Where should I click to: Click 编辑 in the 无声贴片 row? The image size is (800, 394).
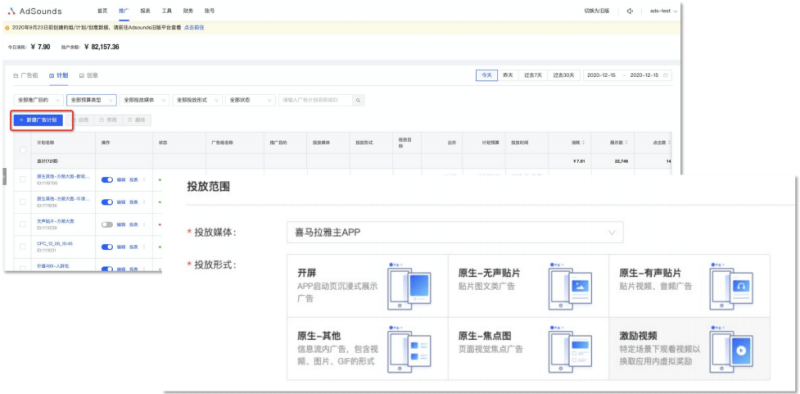[x=121, y=225]
